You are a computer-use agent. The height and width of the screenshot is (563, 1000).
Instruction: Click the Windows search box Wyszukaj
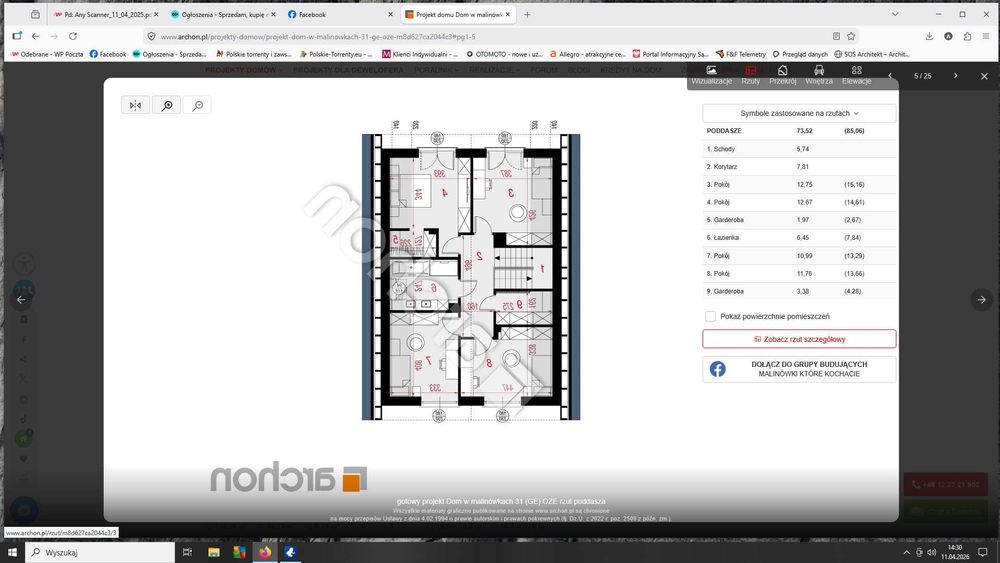(100, 552)
